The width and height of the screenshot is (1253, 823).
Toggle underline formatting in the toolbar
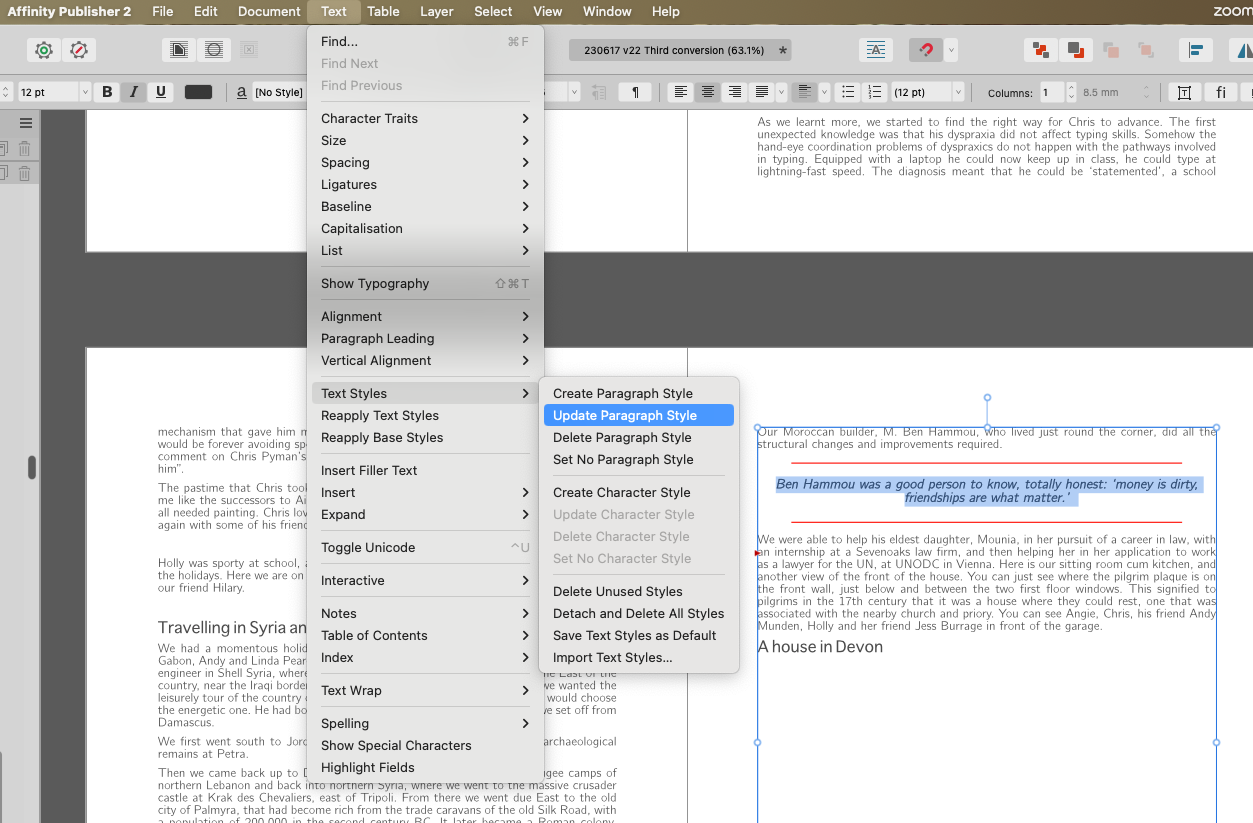160,92
